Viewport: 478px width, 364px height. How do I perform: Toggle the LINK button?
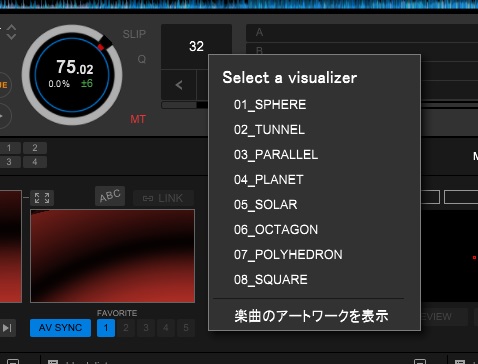click(x=163, y=198)
